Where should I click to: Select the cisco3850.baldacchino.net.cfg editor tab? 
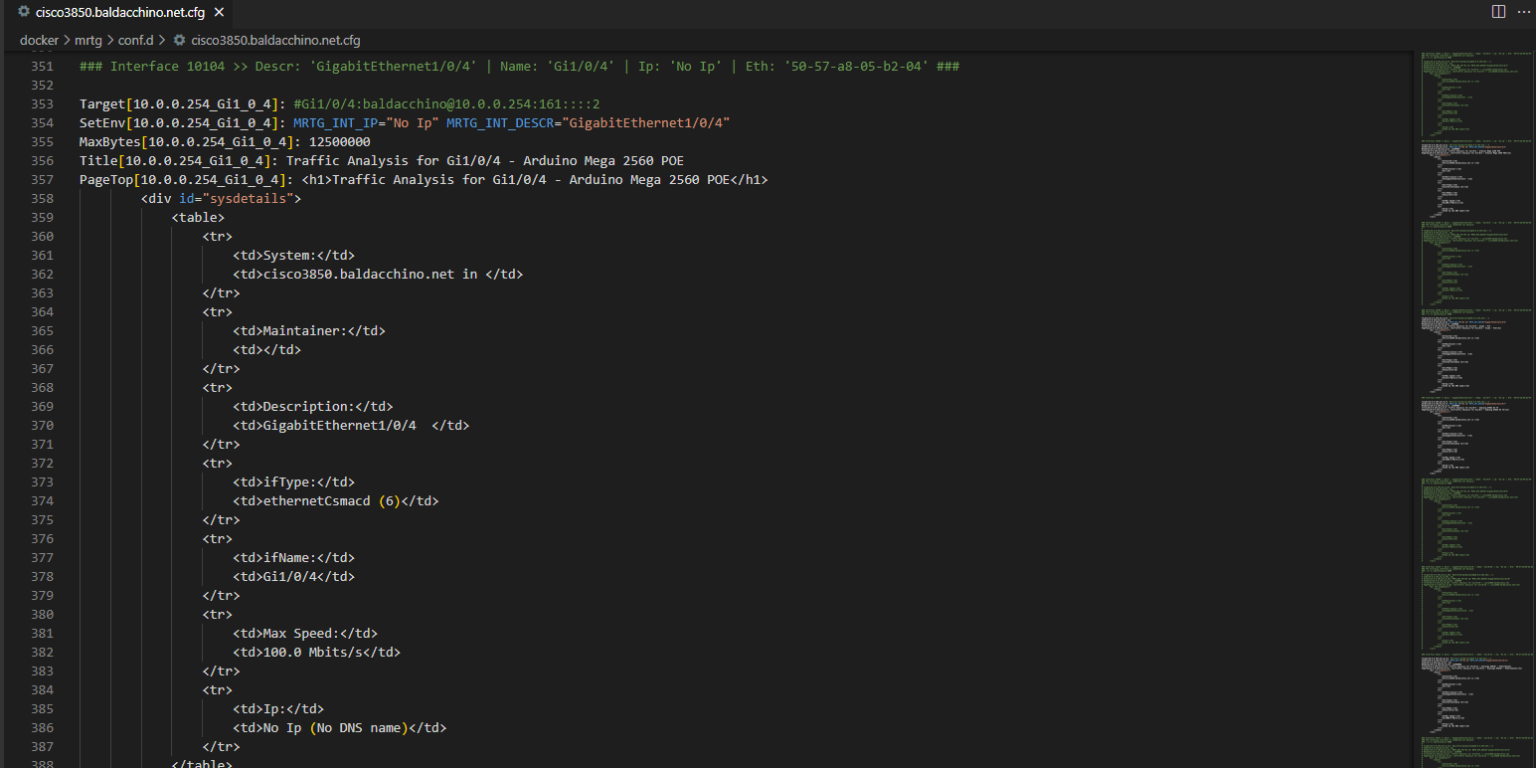pyautogui.click(x=120, y=13)
